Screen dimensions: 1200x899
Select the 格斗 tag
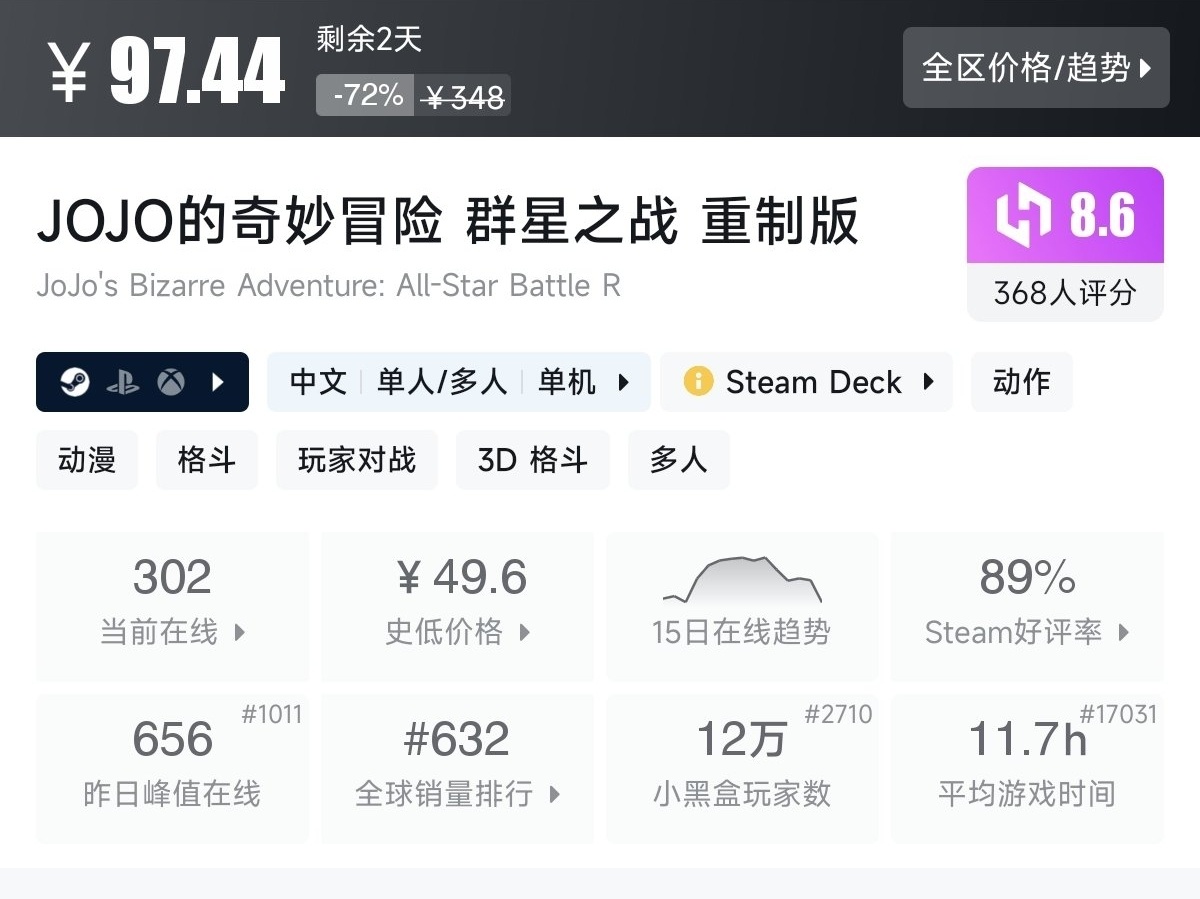tap(207, 460)
